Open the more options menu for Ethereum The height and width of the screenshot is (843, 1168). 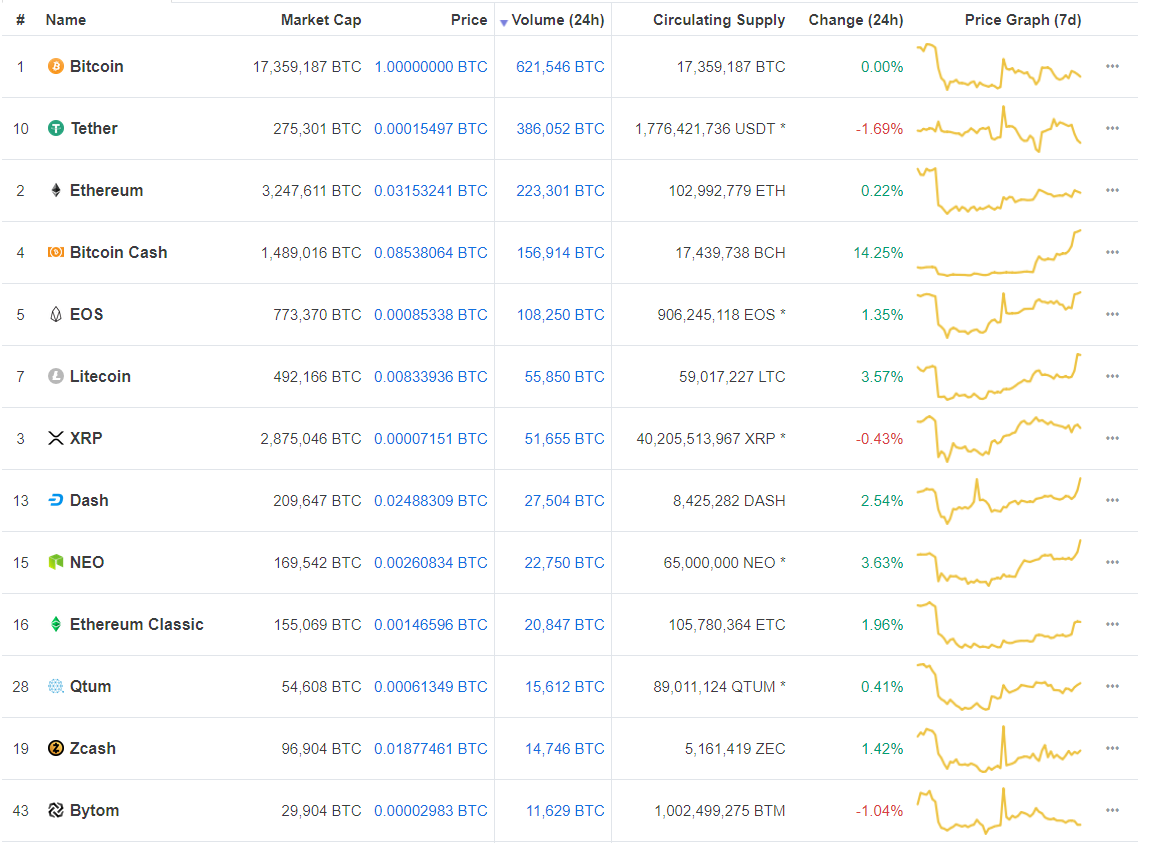[x=1112, y=190]
